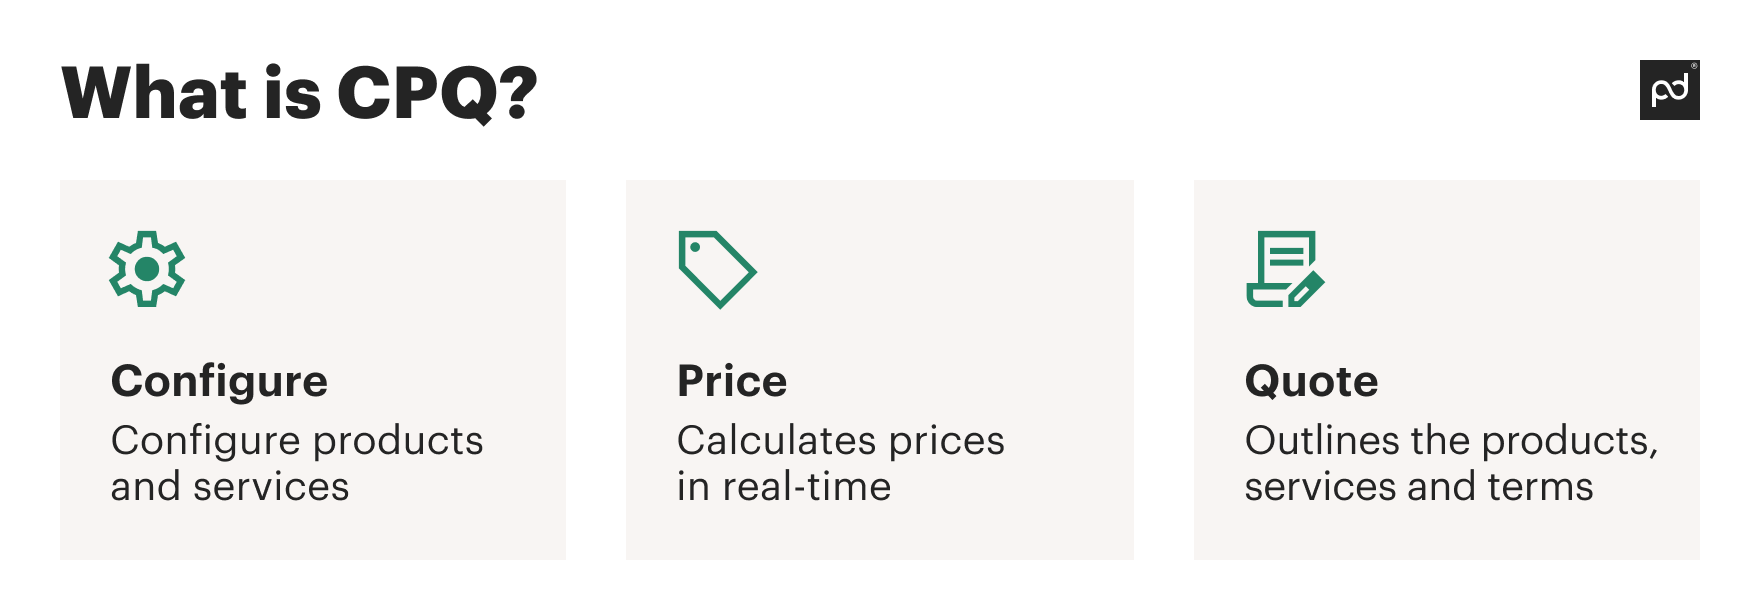The image size is (1760, 606).
Task: Click the word 'and' under Configure
Action: [145, 487]
